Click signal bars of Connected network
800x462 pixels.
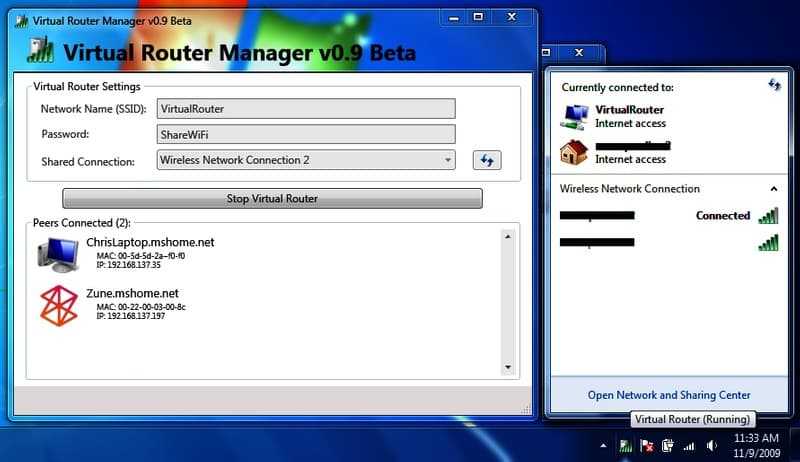coord(768,216)
